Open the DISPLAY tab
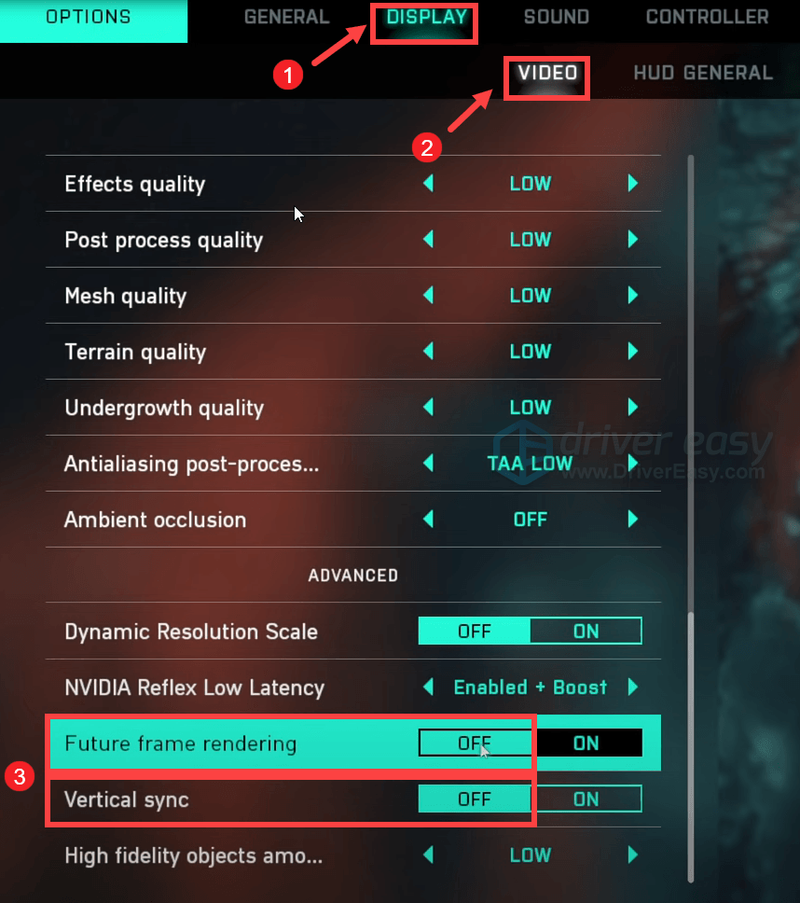 click(426, 17)
